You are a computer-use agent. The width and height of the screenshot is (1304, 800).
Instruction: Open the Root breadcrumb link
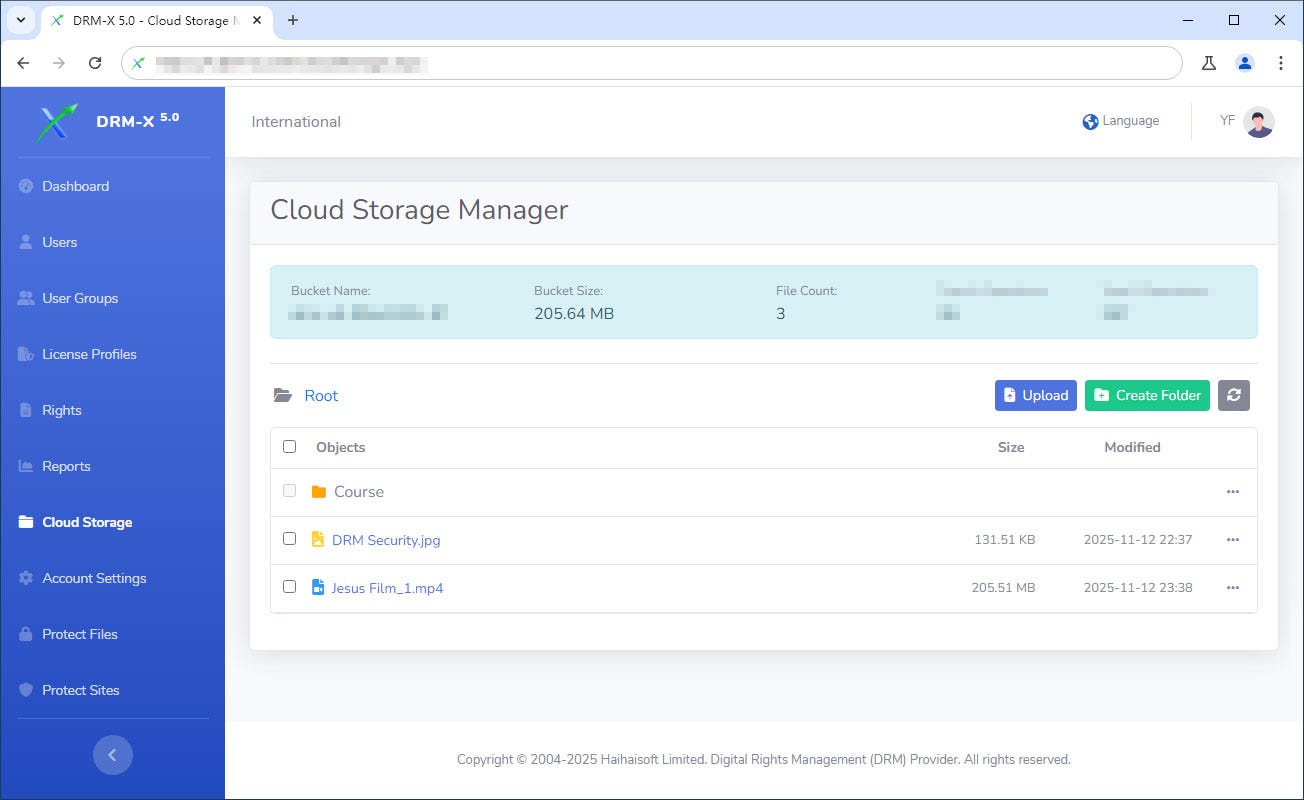tap(321, 396)
